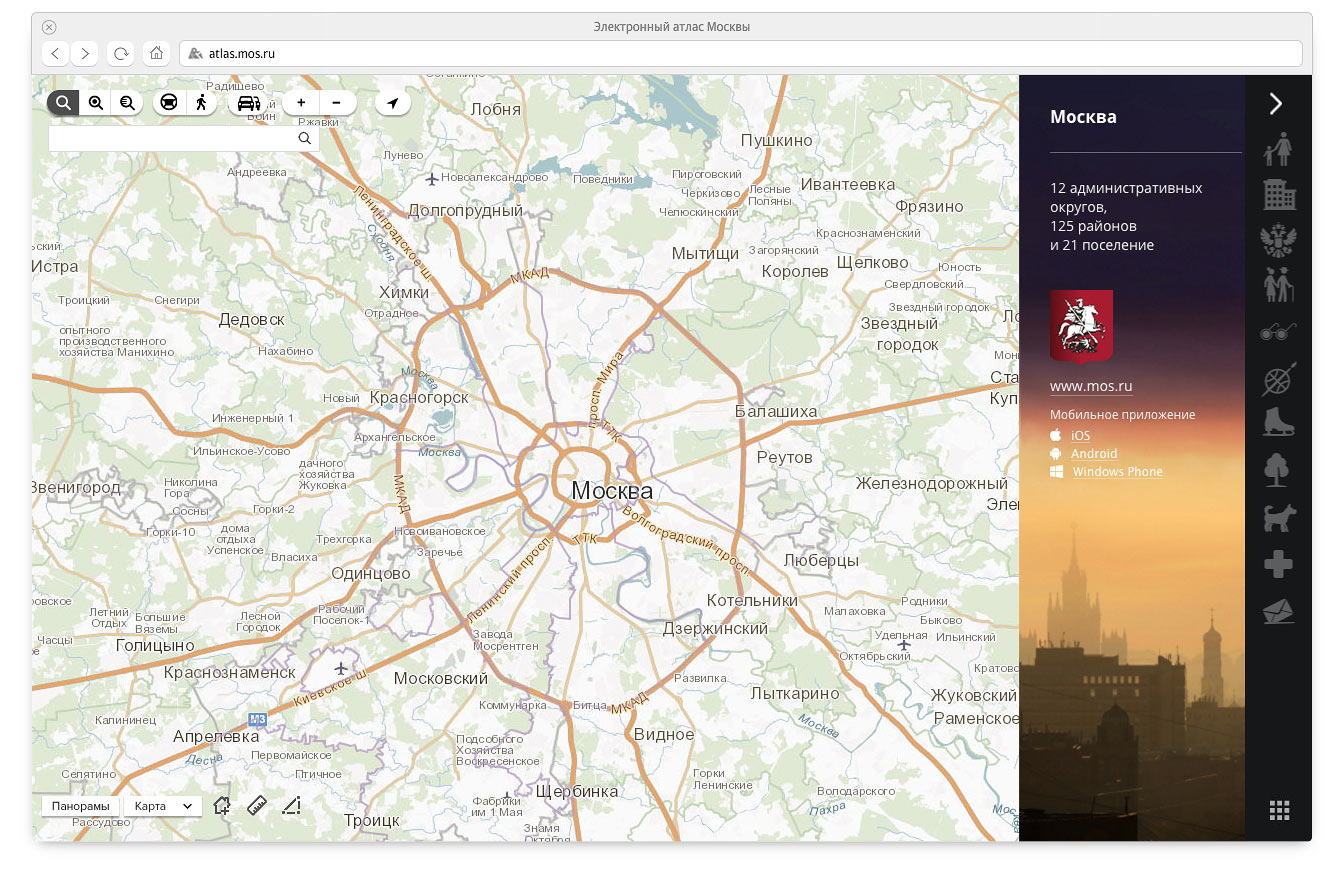Toggle pedestrian routing mode
The height and width of the screenshot is (879, 1344).
point(201,102)
